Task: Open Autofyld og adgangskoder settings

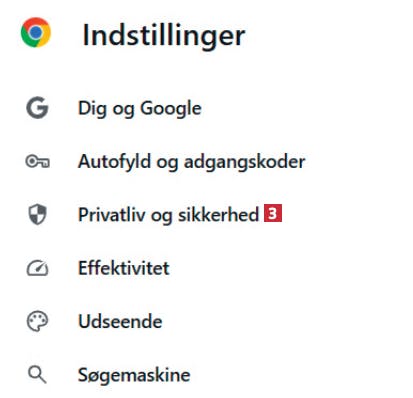Action: click(x=192, y=162)
